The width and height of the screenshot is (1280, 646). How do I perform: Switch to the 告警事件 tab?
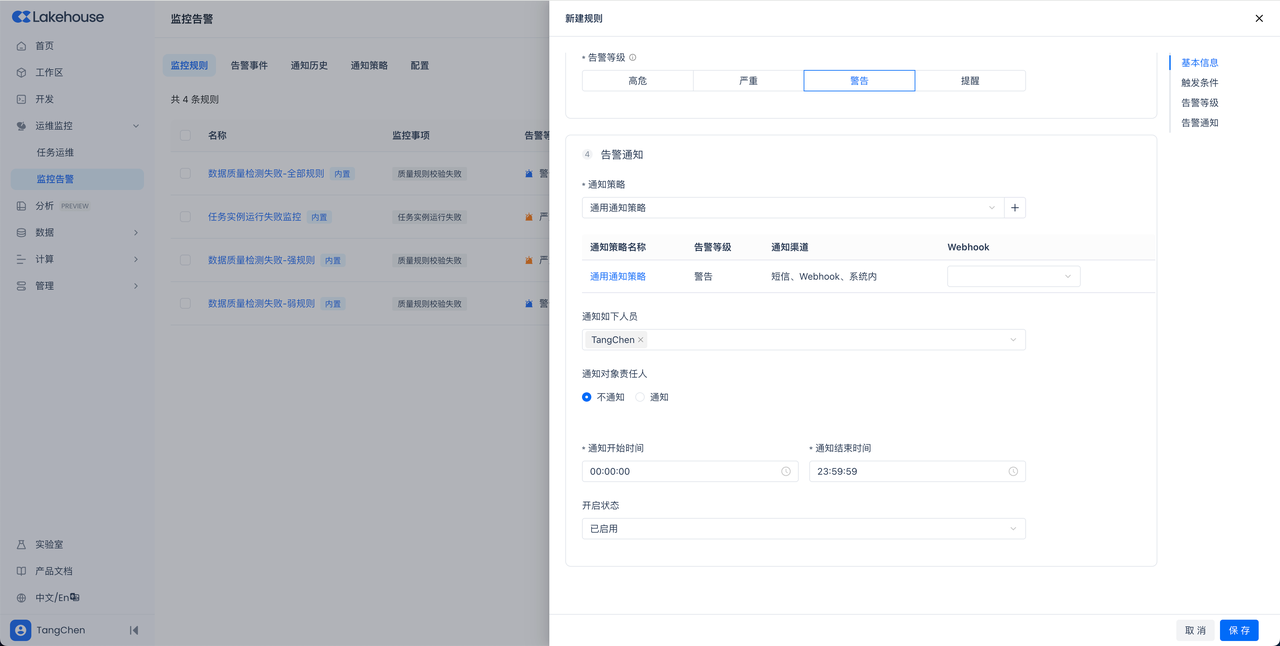pyautogui.click(x=249, y=66)
